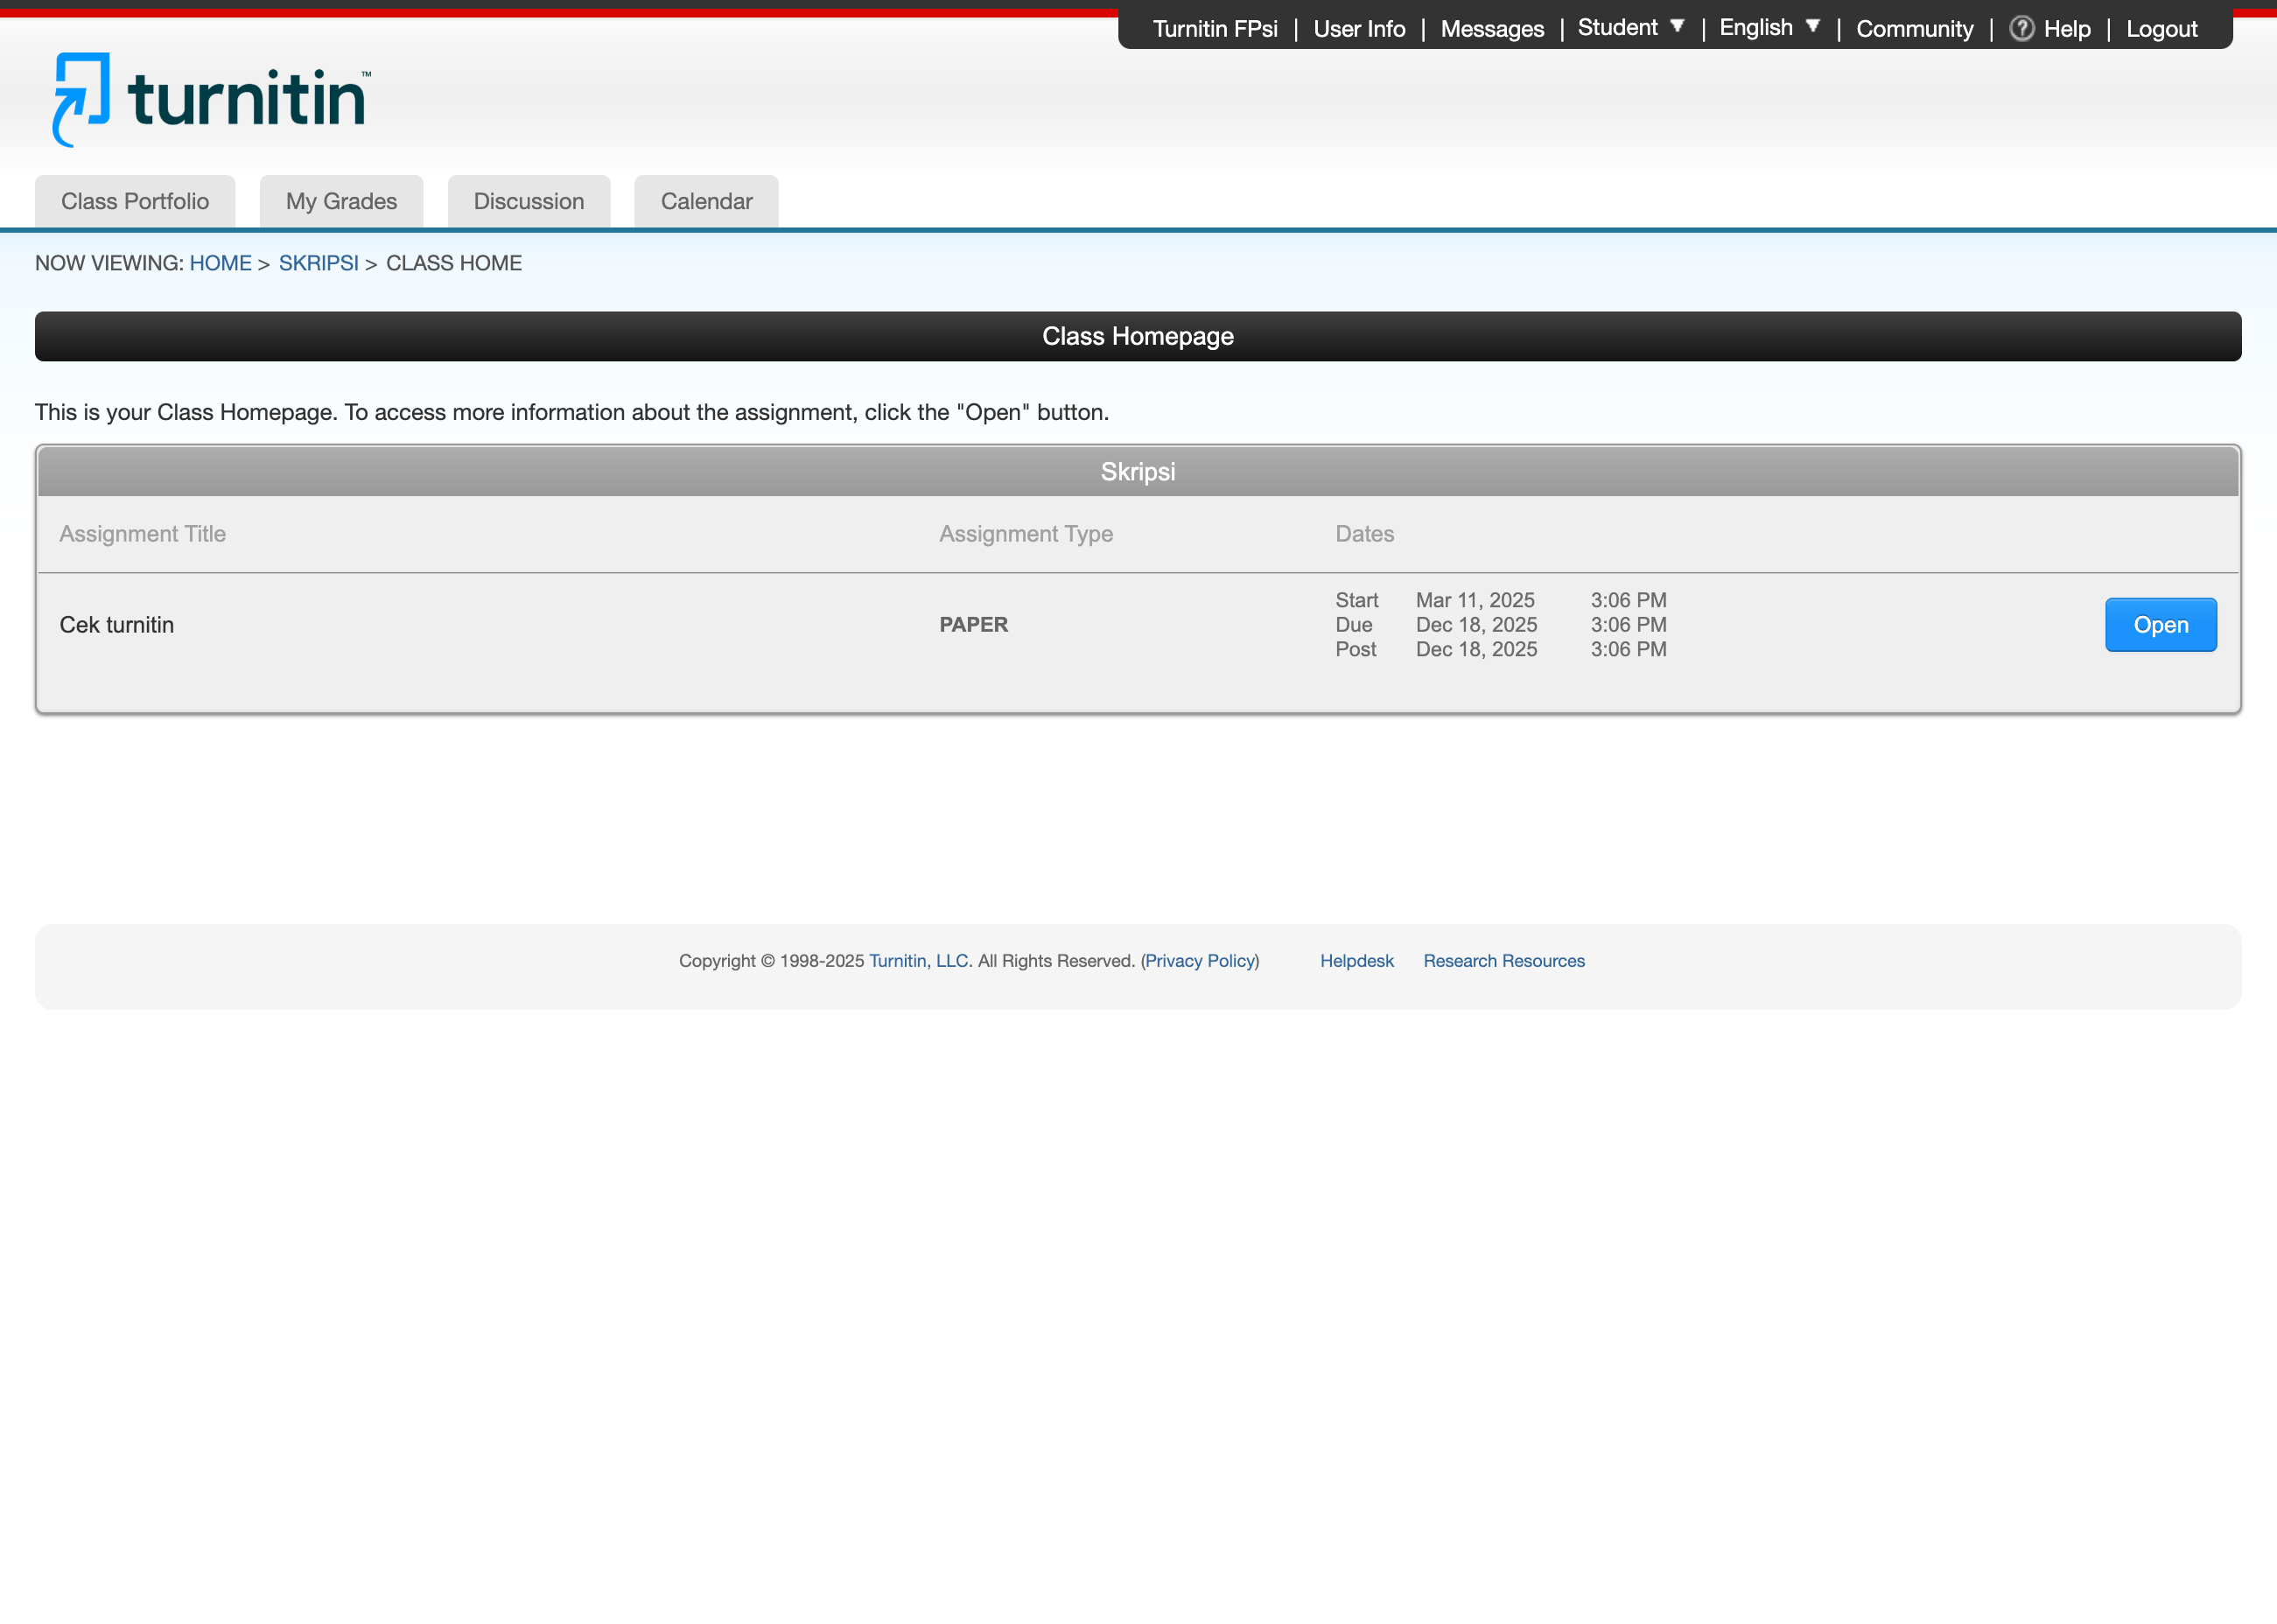Click the Start date Mar 11, 2025
Screen dimensions: 2277x1624
coord(1475,600)
